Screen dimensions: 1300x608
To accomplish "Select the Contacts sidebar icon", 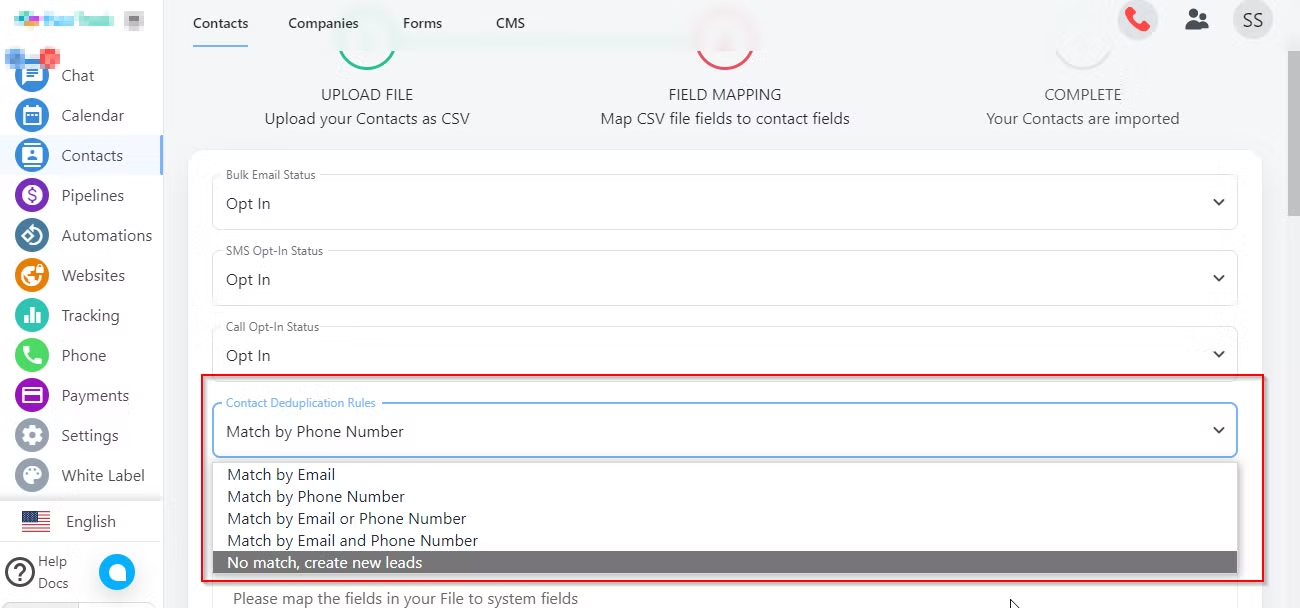I will 32,155.
